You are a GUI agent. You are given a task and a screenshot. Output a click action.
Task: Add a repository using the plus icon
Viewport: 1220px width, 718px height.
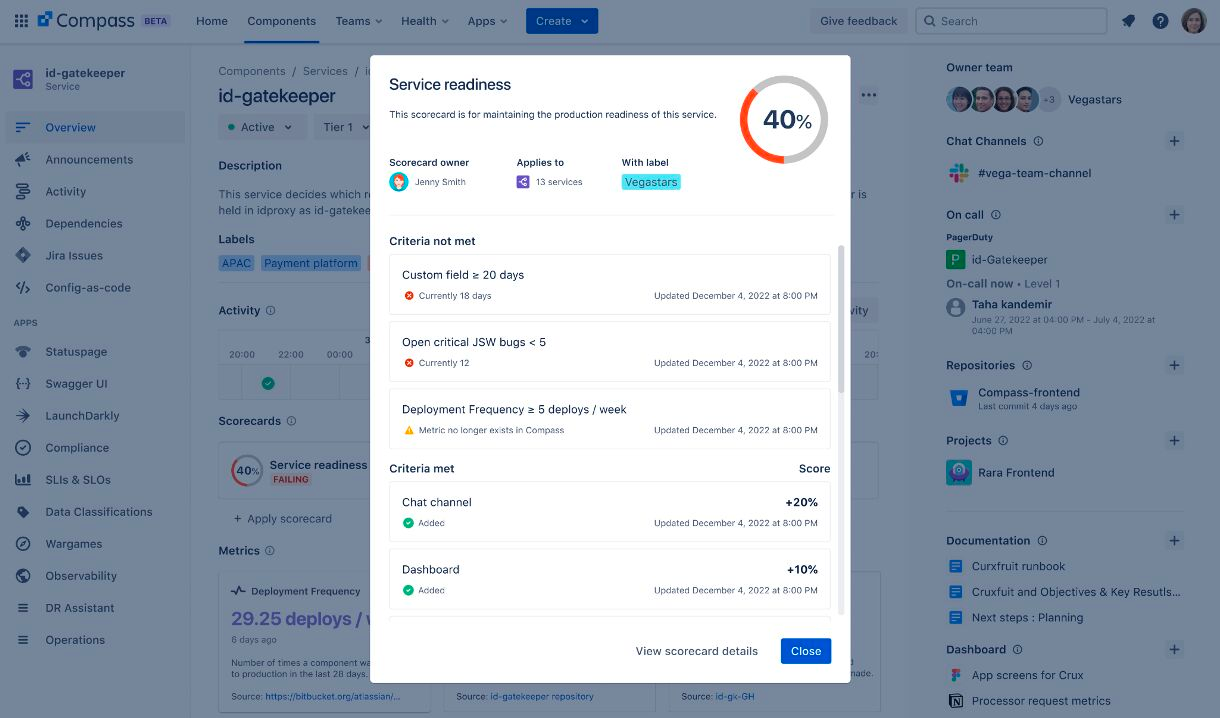pyautogui.click(x=1174, y=365)
